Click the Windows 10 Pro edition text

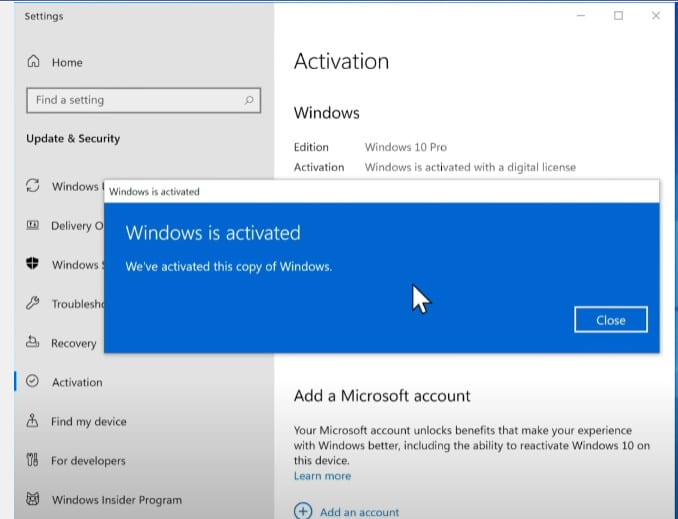click(406, 147)
